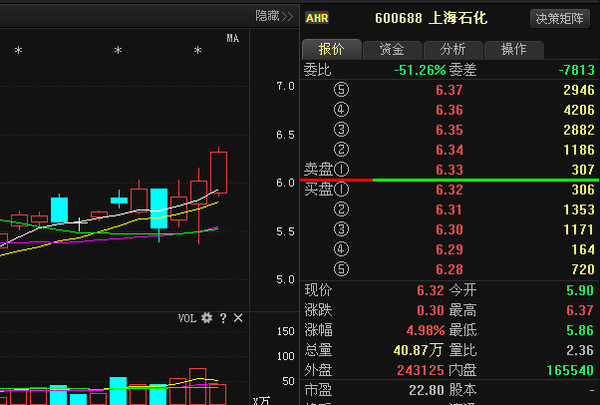Click buy 1 volume 306
Image resolution: width=600 pixels, height=405 pixels.
(583, 189)
